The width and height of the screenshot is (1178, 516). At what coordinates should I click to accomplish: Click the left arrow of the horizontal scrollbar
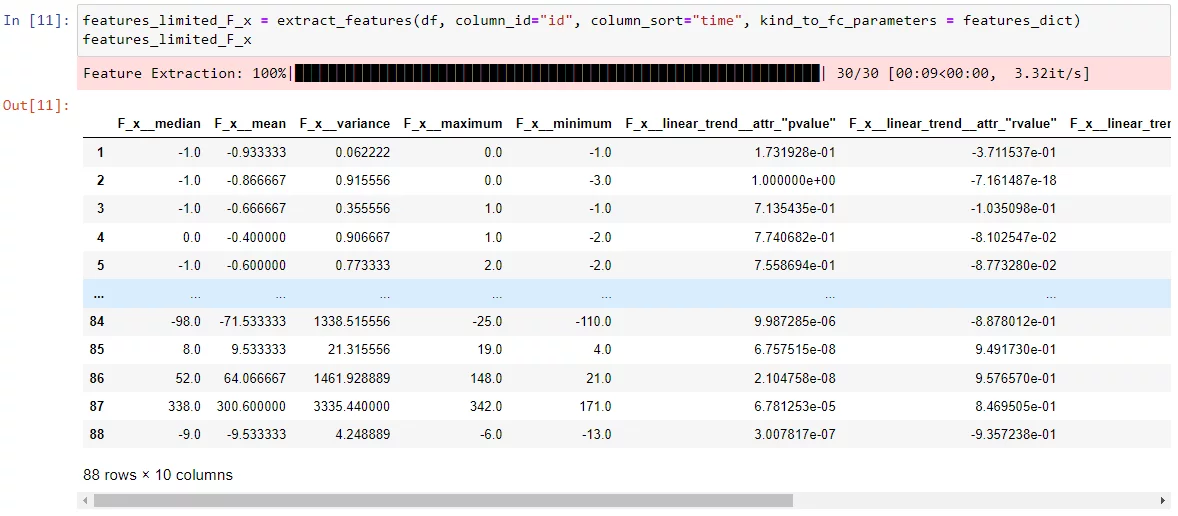click(85, 500)
